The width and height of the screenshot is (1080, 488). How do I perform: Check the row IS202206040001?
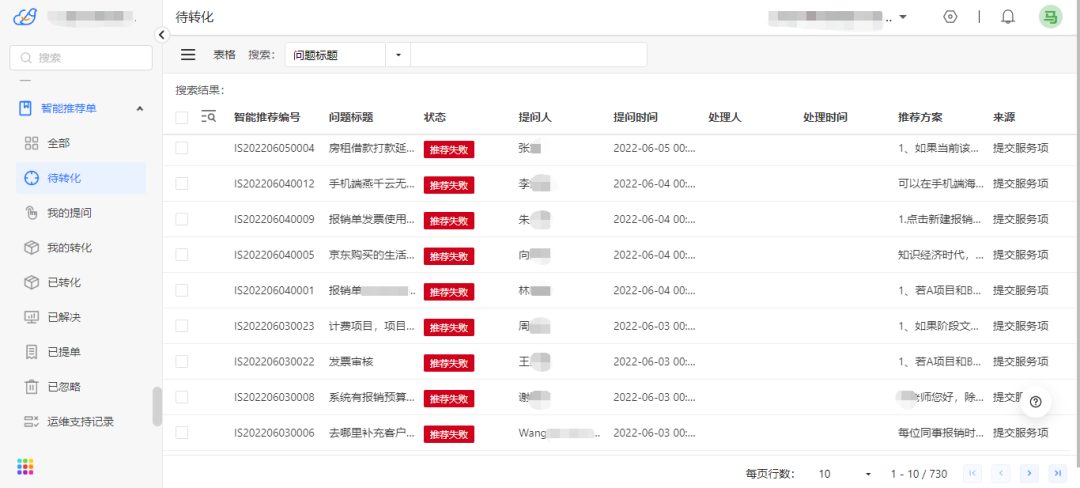click(182, 290)
